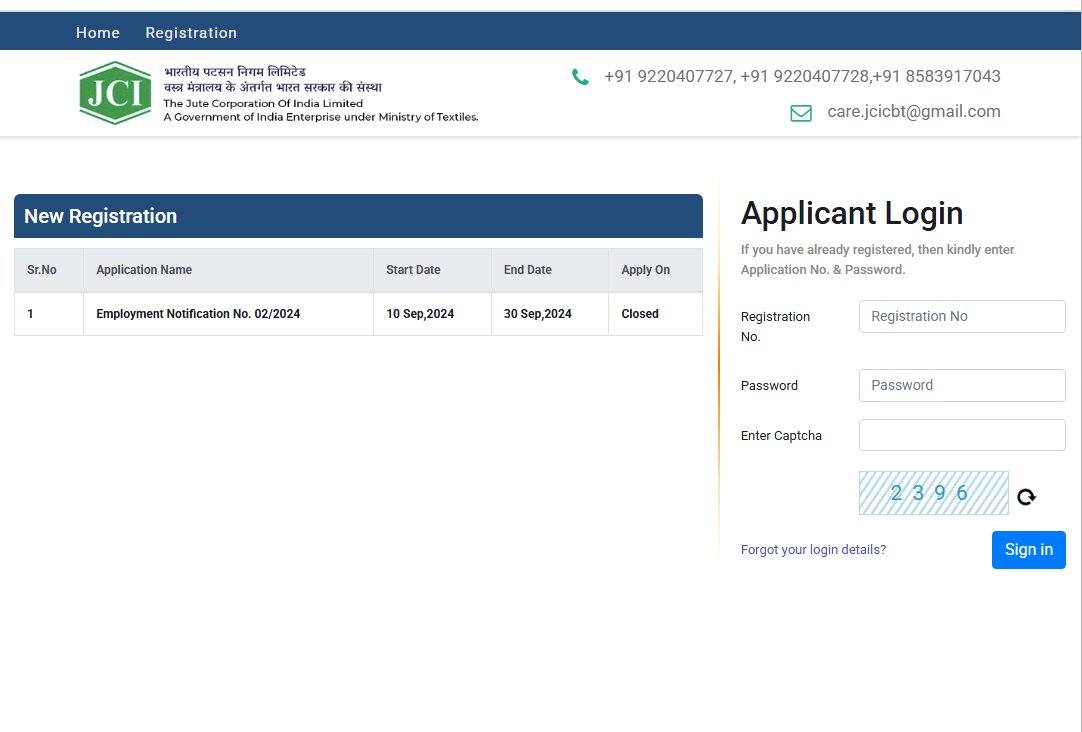This screenshot has width=1082, height=732.
Task: Select Employment Notification No. 02/2024 entry
Action: (x=198, y=314)
